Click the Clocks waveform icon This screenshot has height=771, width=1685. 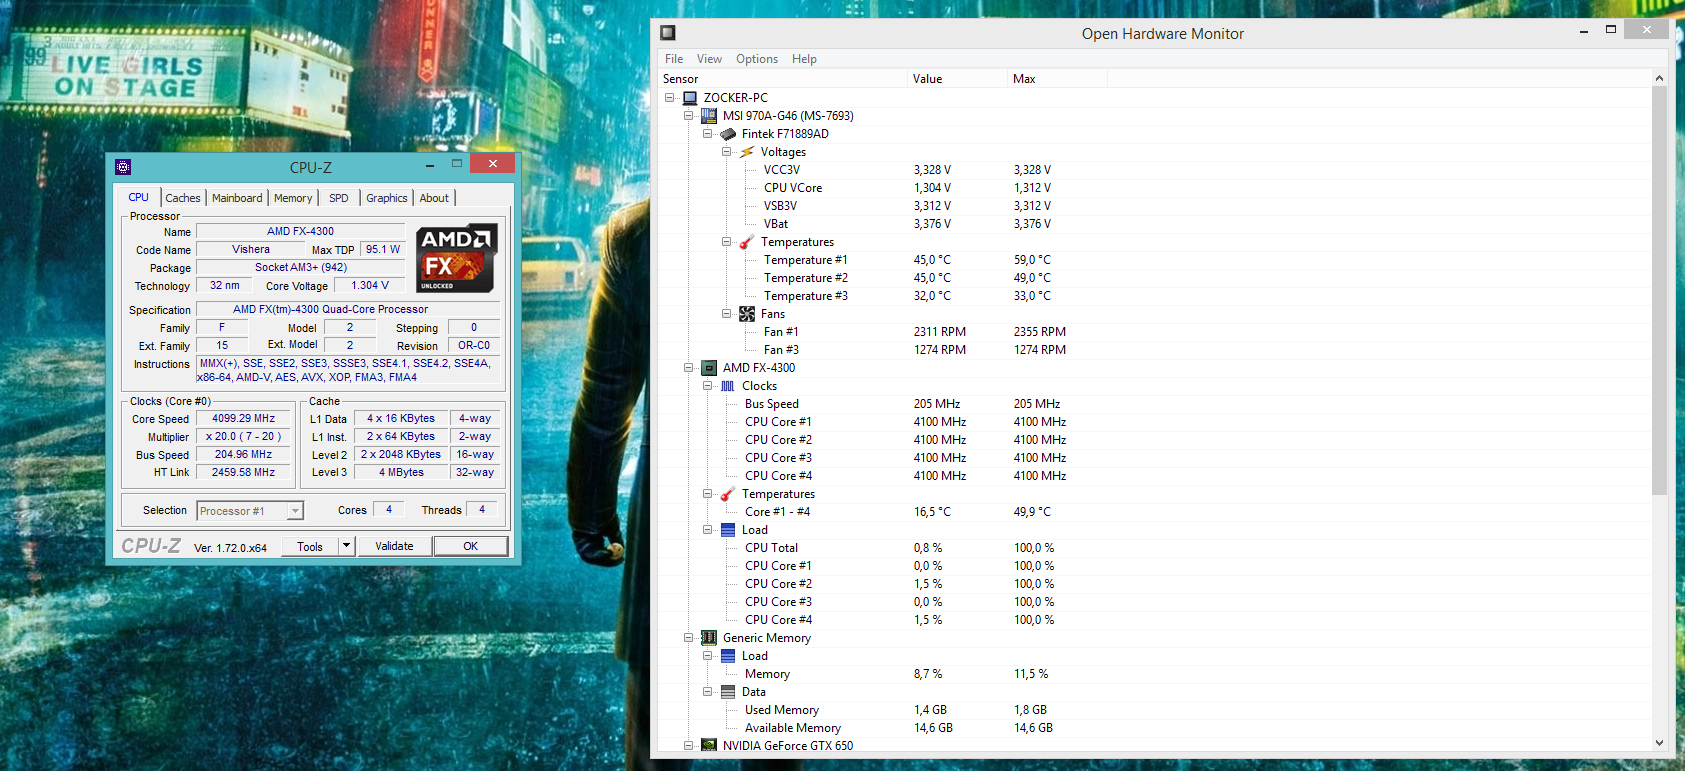(728, 386)
